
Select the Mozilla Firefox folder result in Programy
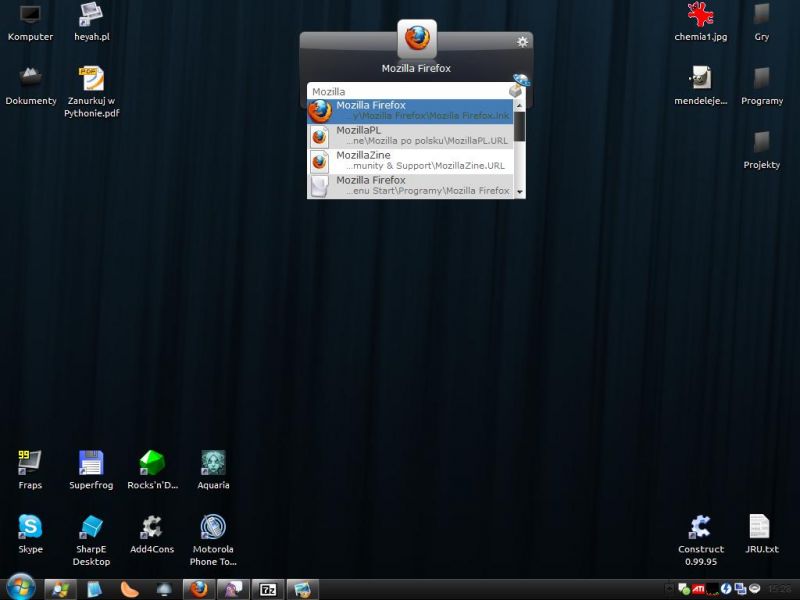click(410, 186)
